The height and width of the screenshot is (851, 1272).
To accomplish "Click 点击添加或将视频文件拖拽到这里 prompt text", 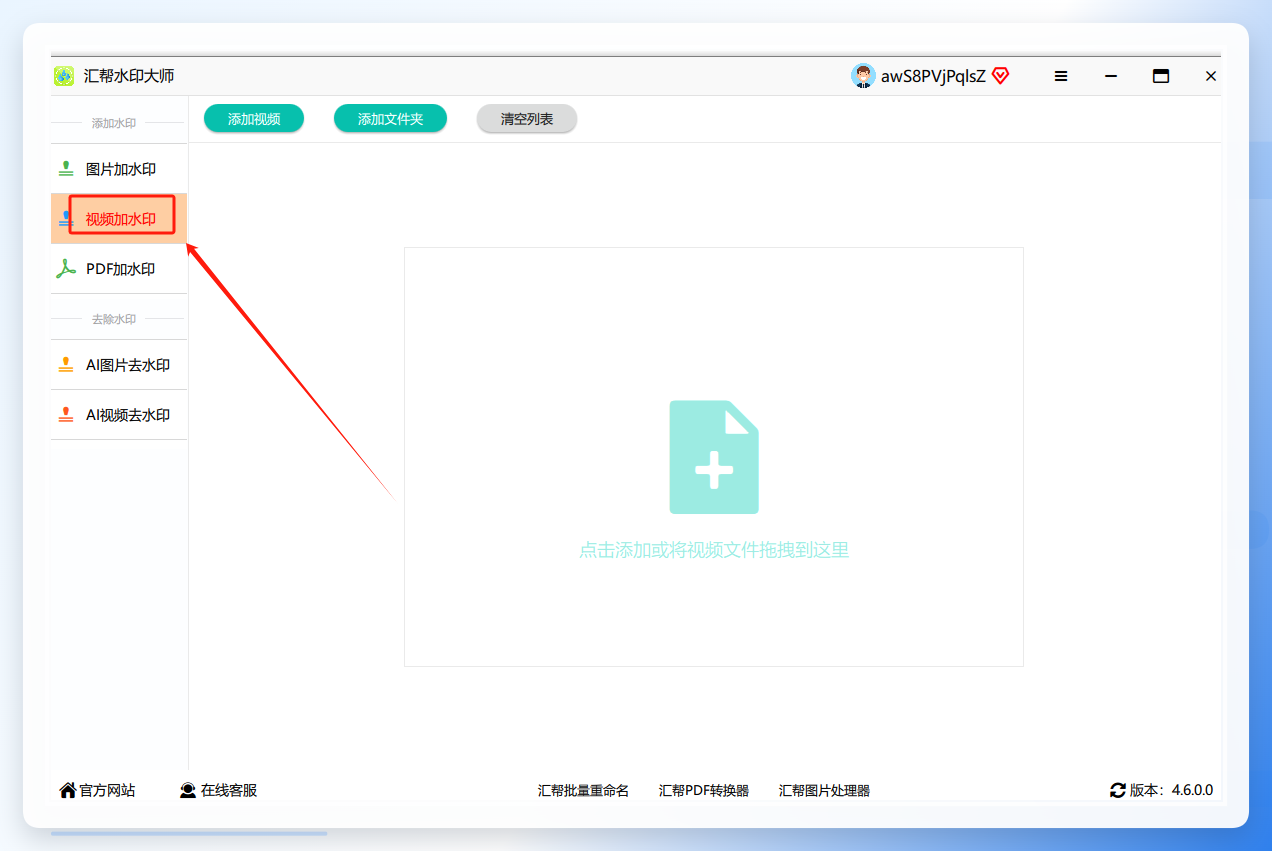I will click(x=714, y=550).
